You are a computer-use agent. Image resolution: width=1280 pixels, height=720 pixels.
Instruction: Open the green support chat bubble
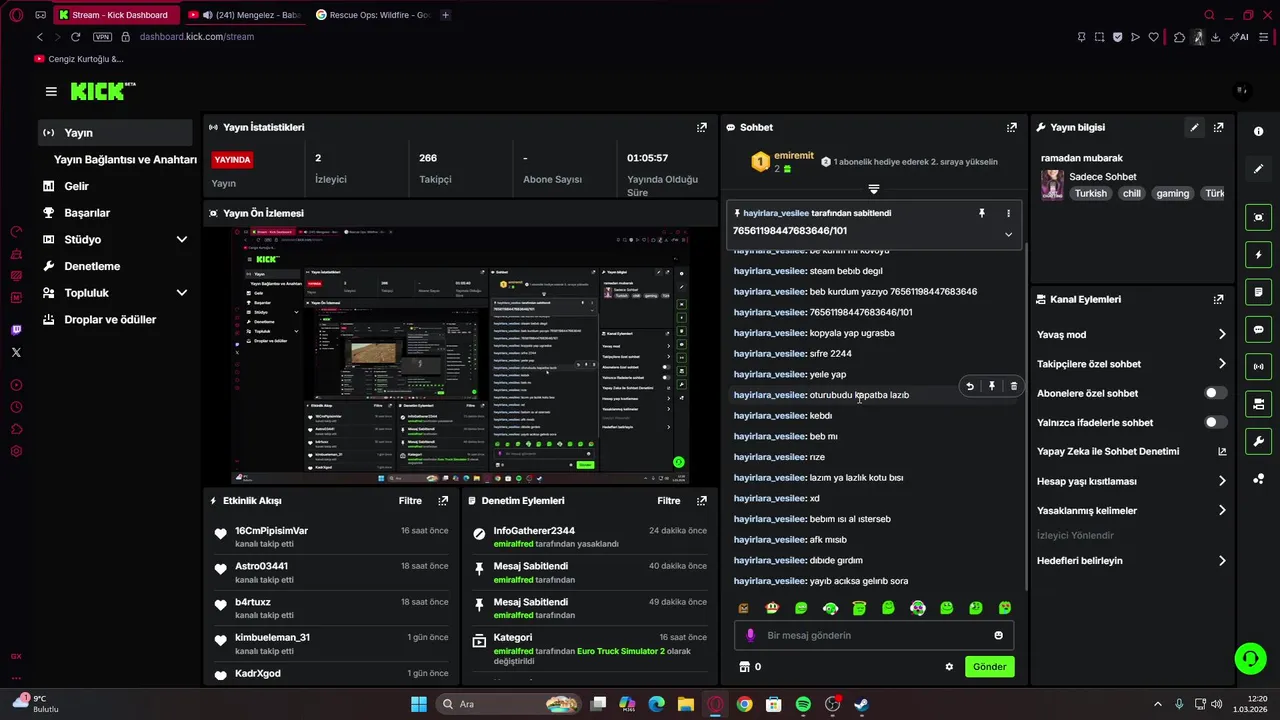tap(1250, 658)
